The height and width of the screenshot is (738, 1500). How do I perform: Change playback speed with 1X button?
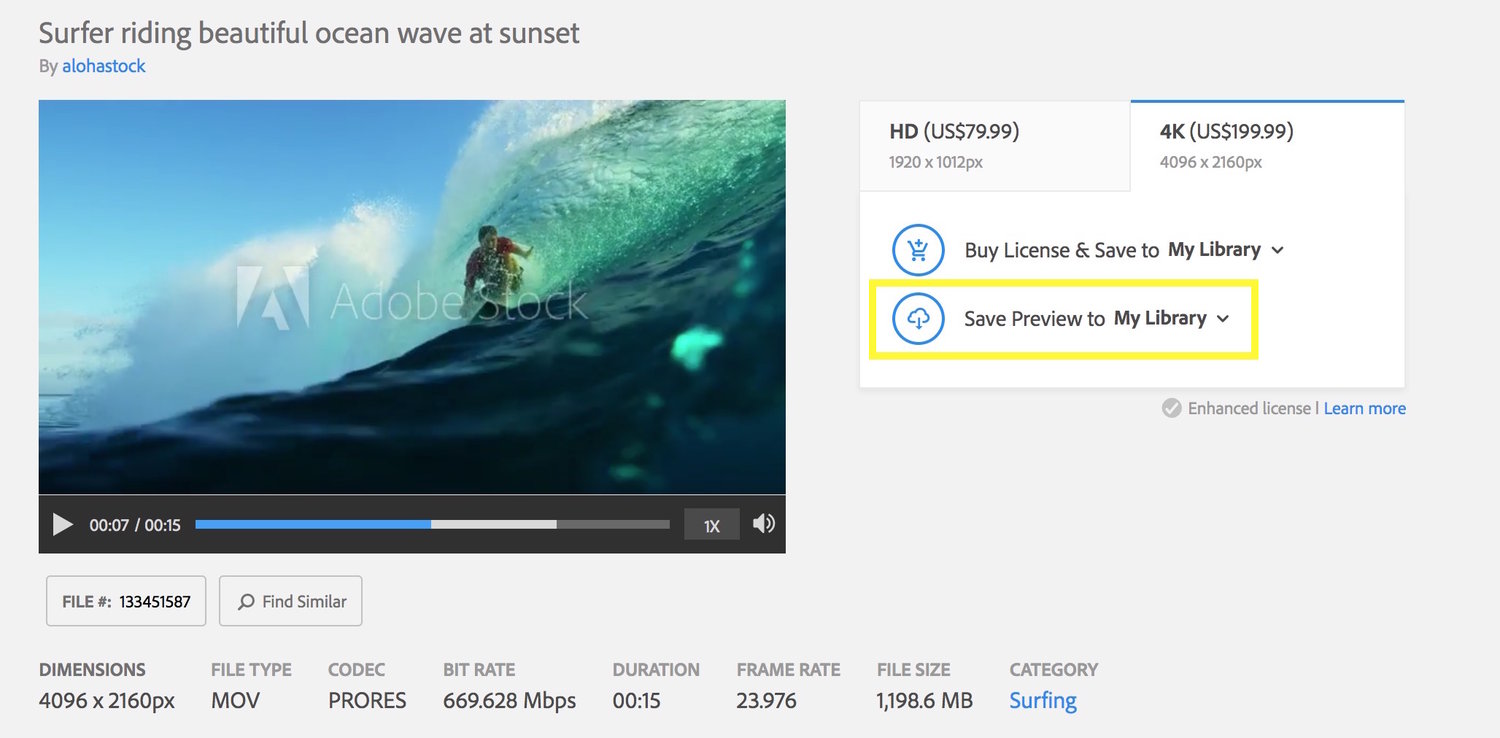[711, 525]
